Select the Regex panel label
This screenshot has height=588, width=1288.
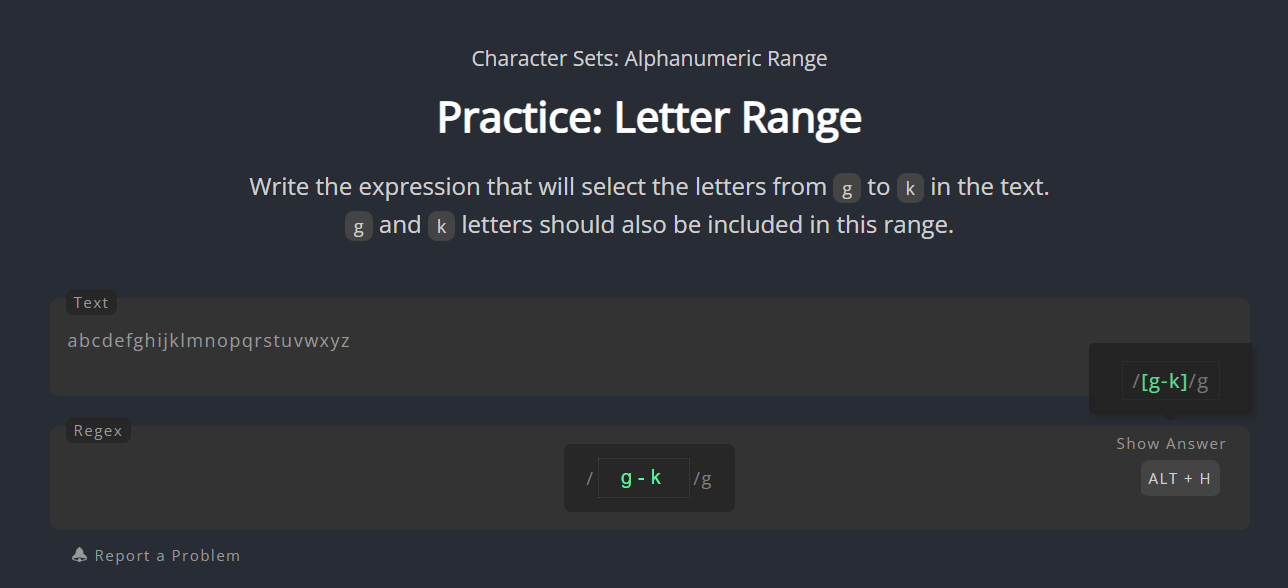point(98,430)
